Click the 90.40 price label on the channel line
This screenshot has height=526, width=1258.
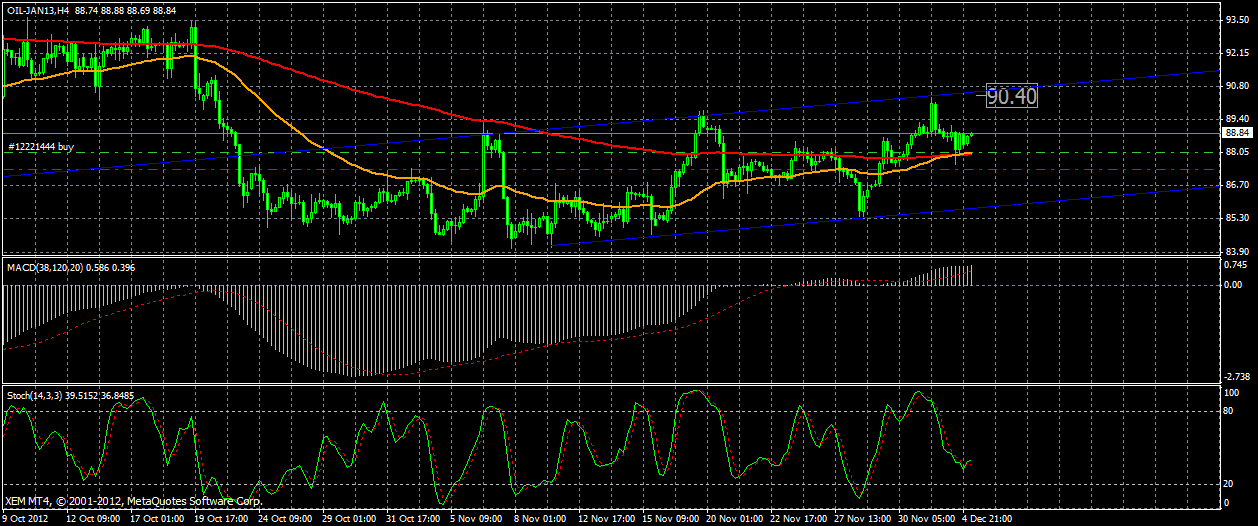click(x=1012, y=96)
